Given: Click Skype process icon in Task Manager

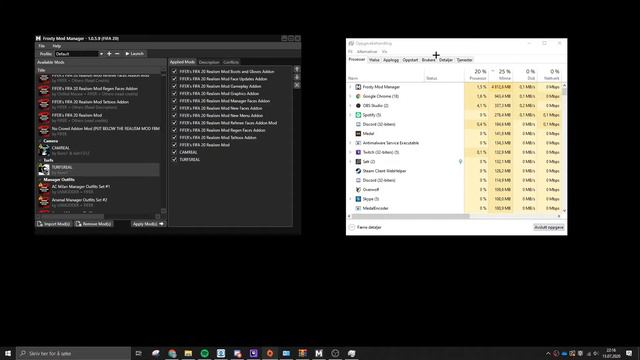Looking at the screenshot, I should 358,199.
